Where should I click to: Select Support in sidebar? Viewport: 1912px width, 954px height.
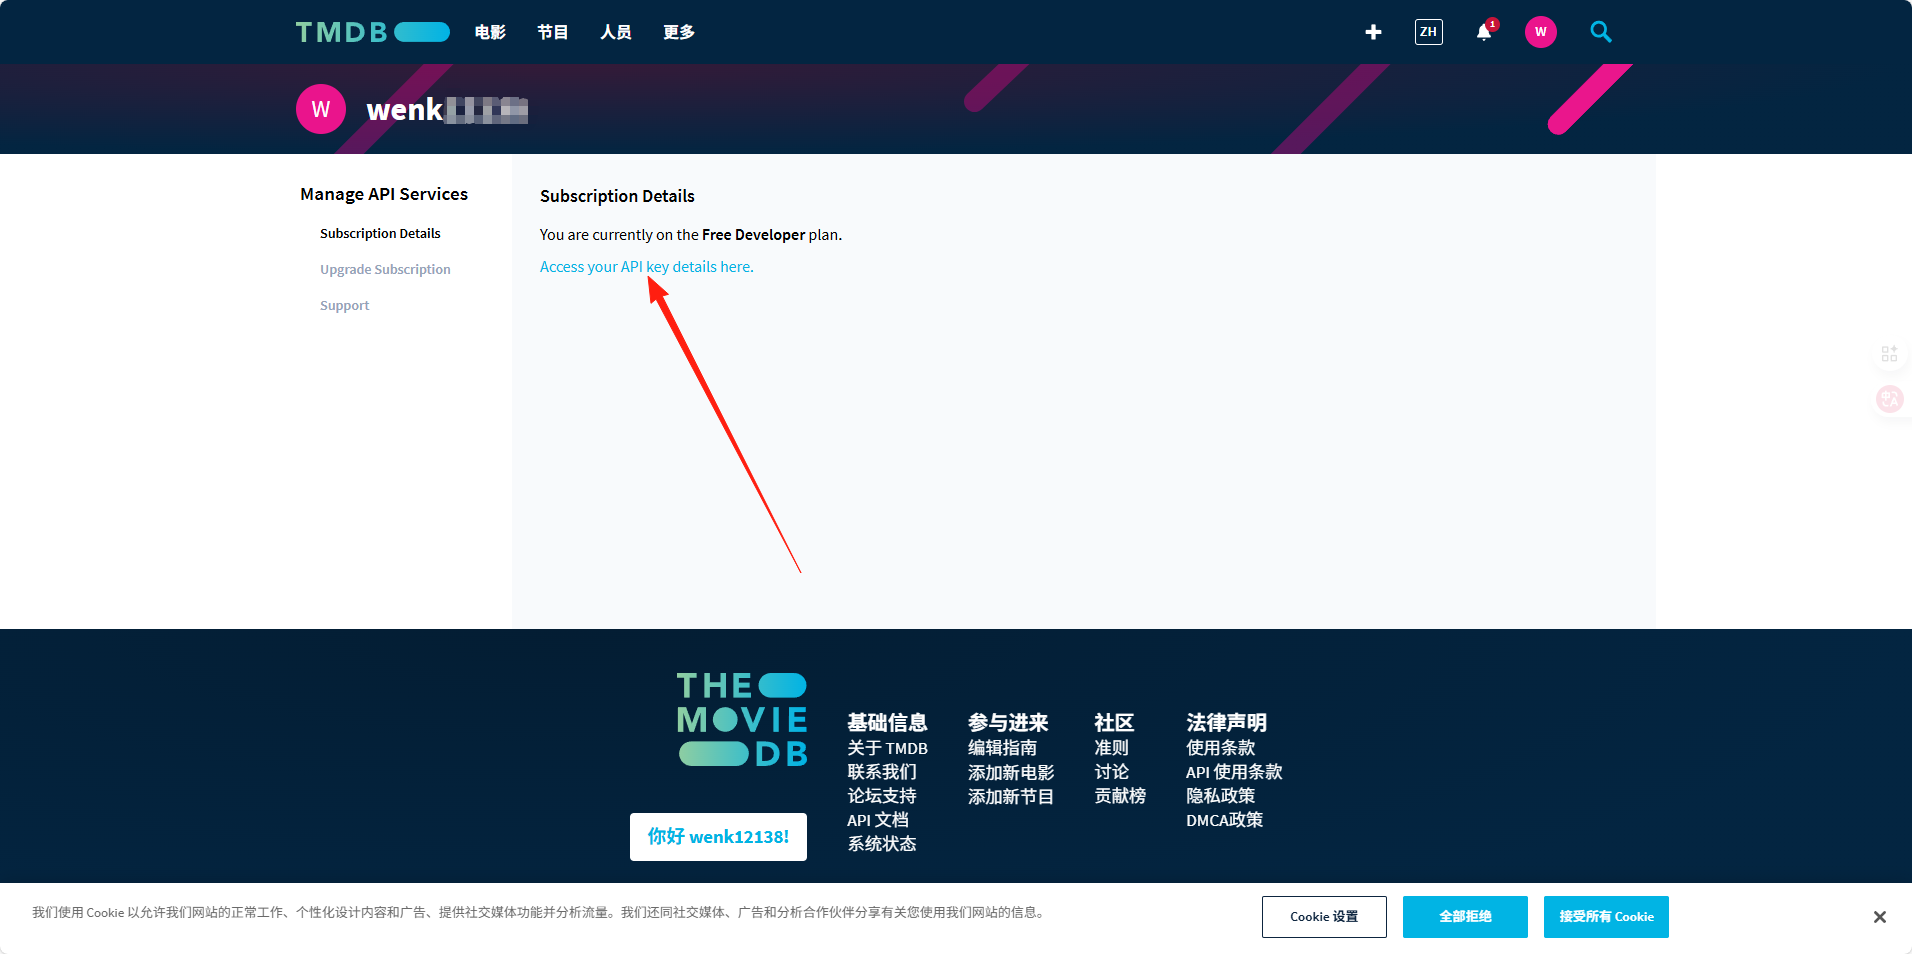(344, 305)
